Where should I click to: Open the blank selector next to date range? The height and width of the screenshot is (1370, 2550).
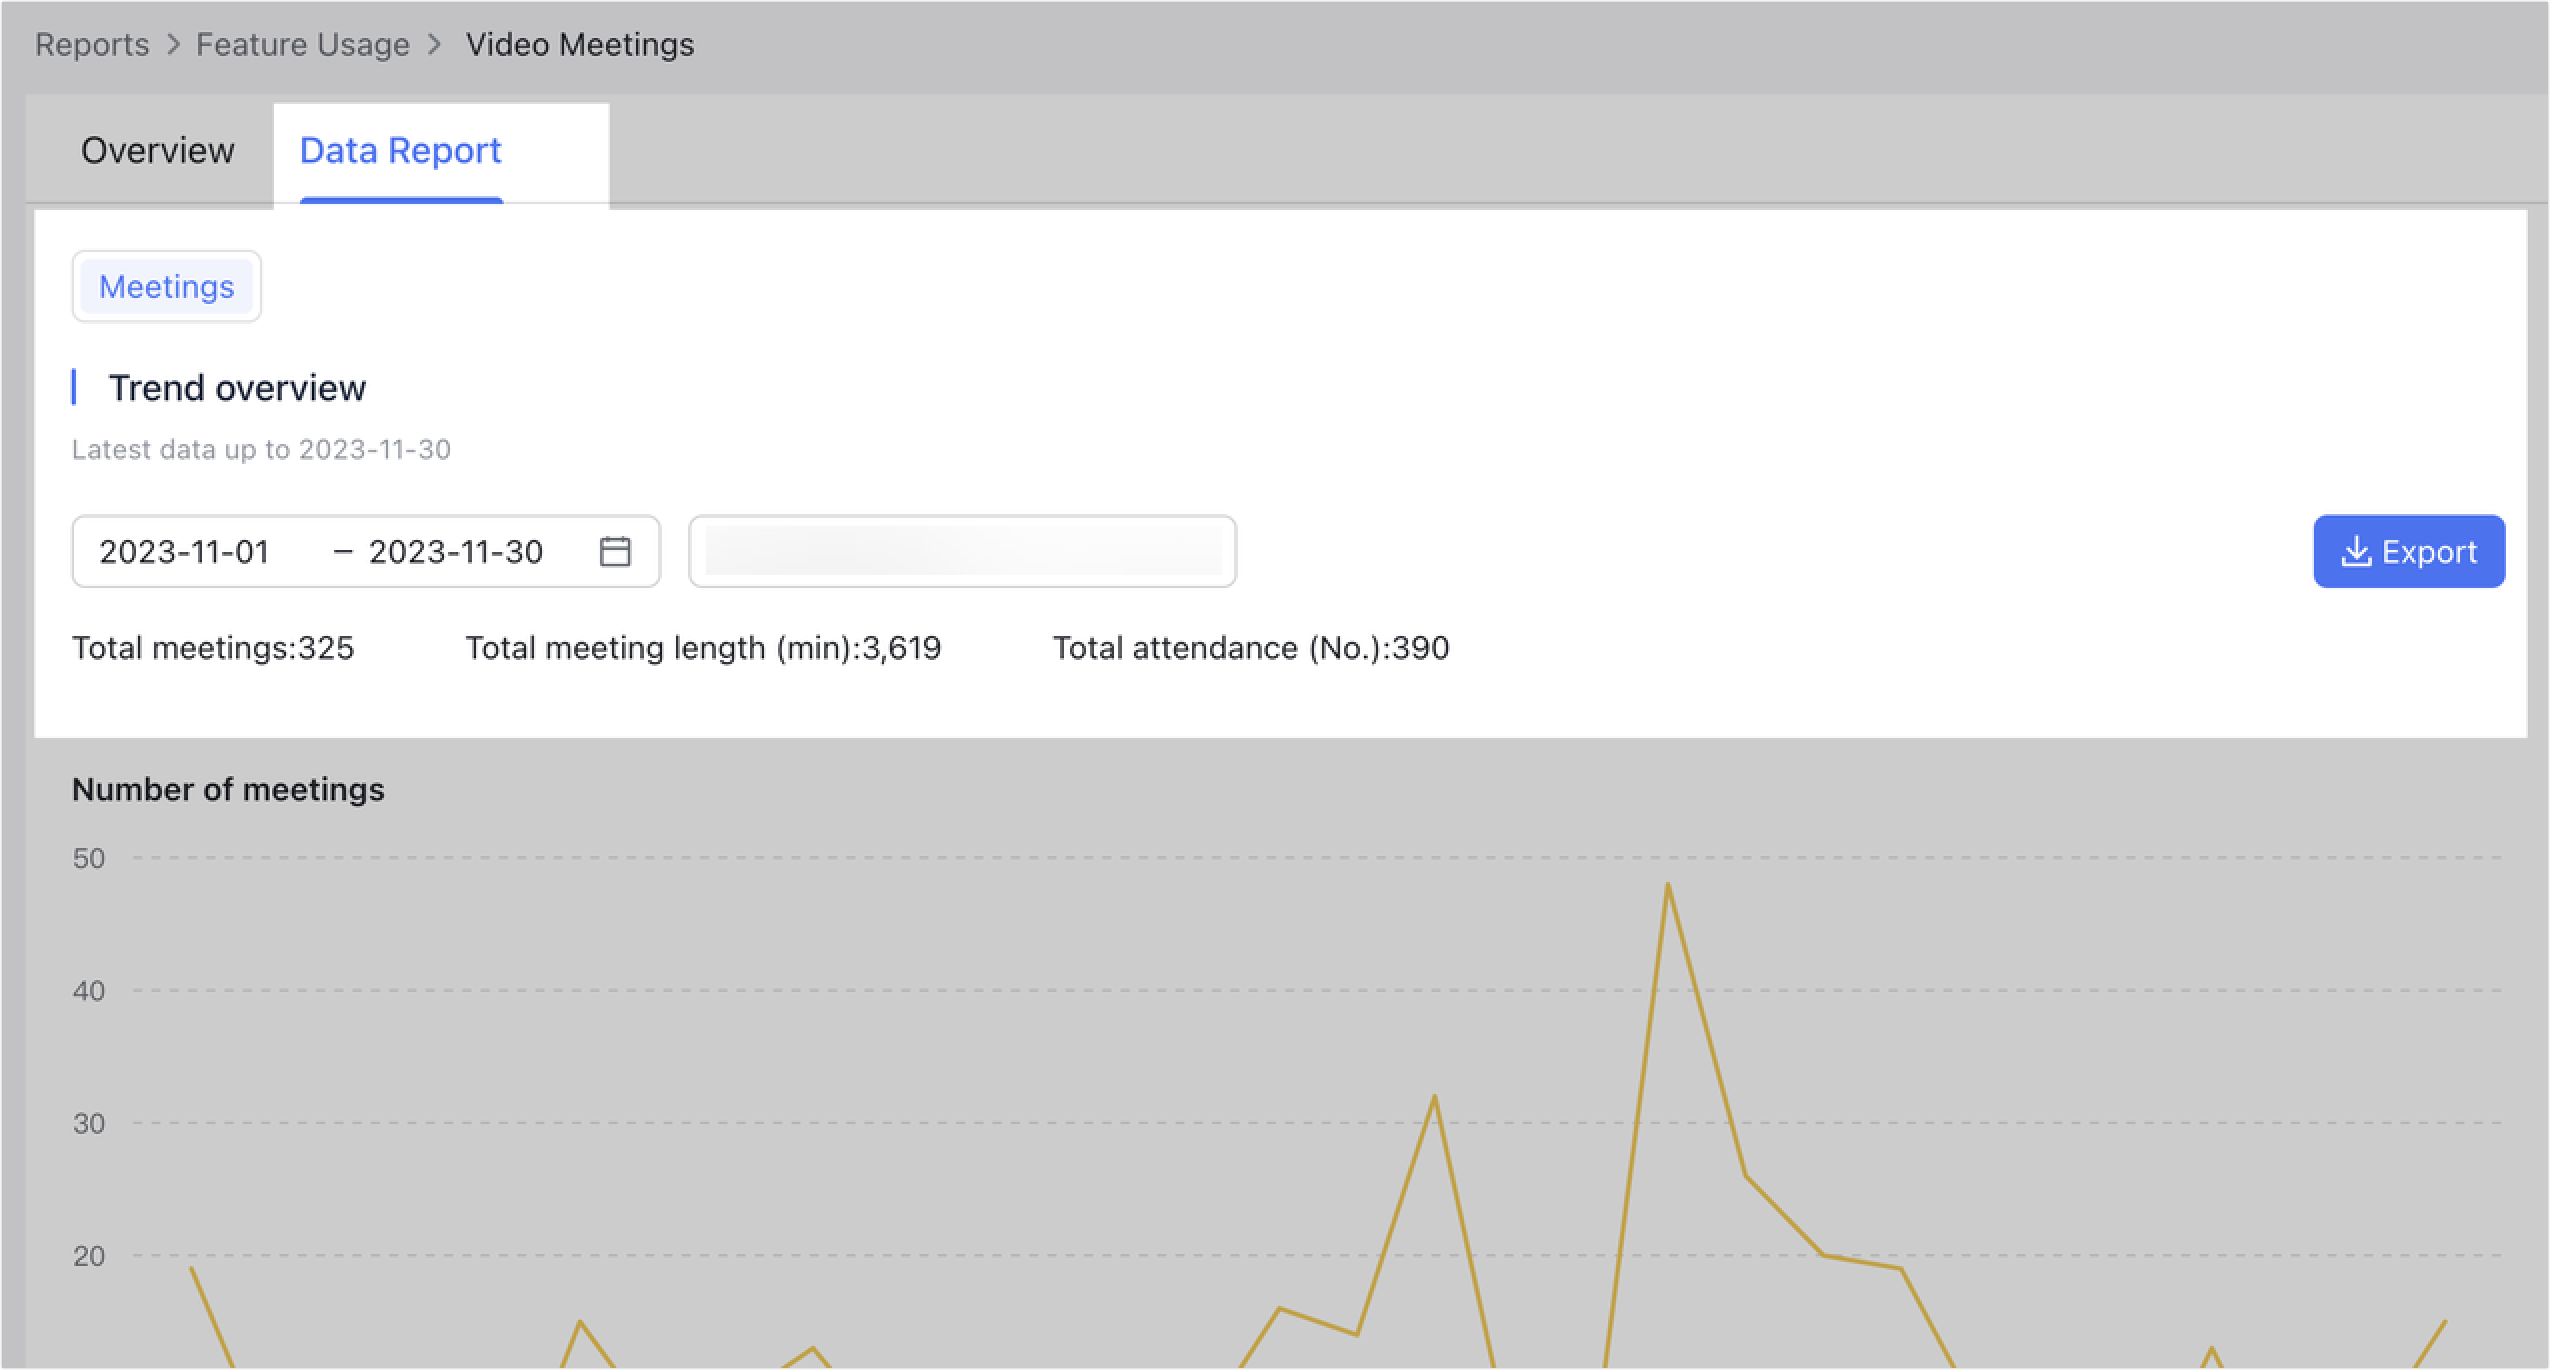962,551
